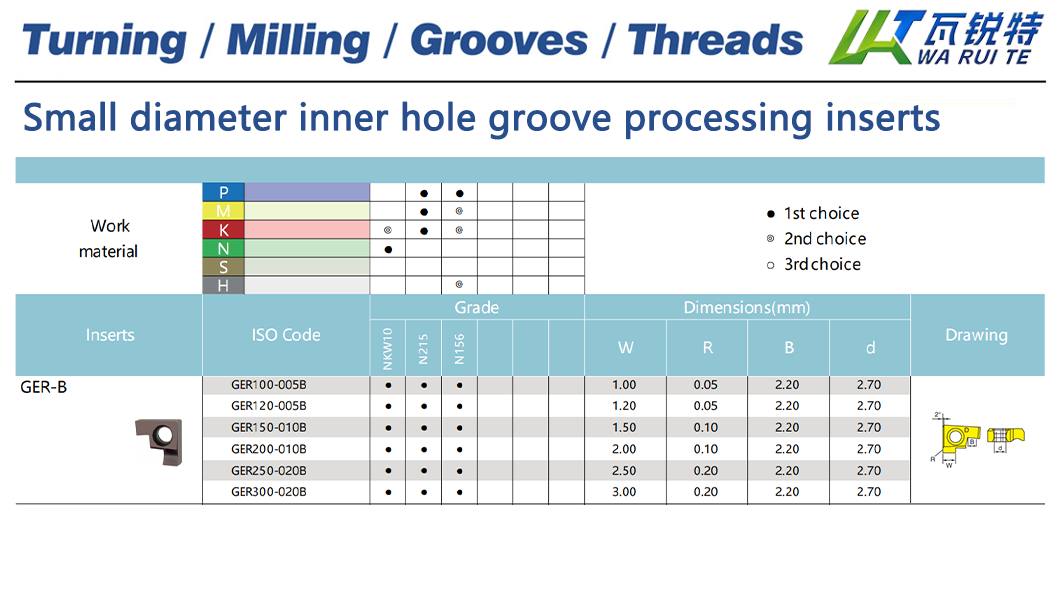The height and width of the screenshot is (600, 1060).
Task: Click the 1st choice legend dot
Action: click(x=770, y=214)
